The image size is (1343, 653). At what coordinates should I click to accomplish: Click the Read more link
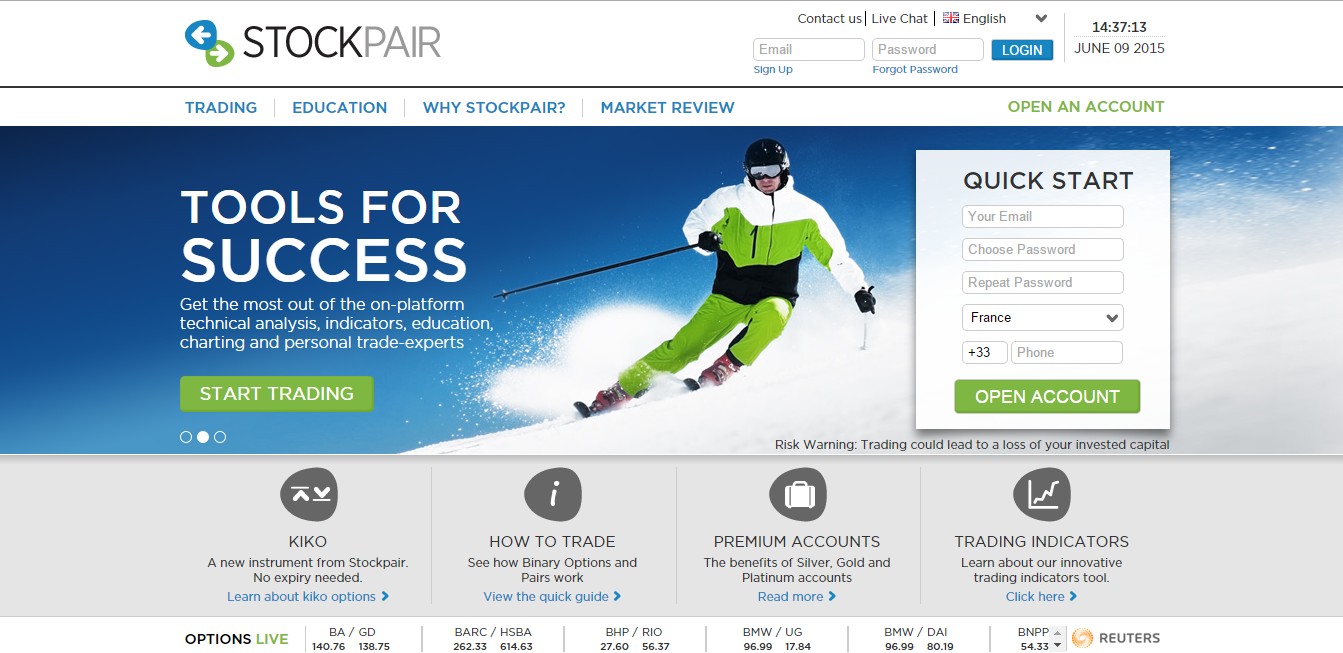pyautogui.click(x=797, y=597)
